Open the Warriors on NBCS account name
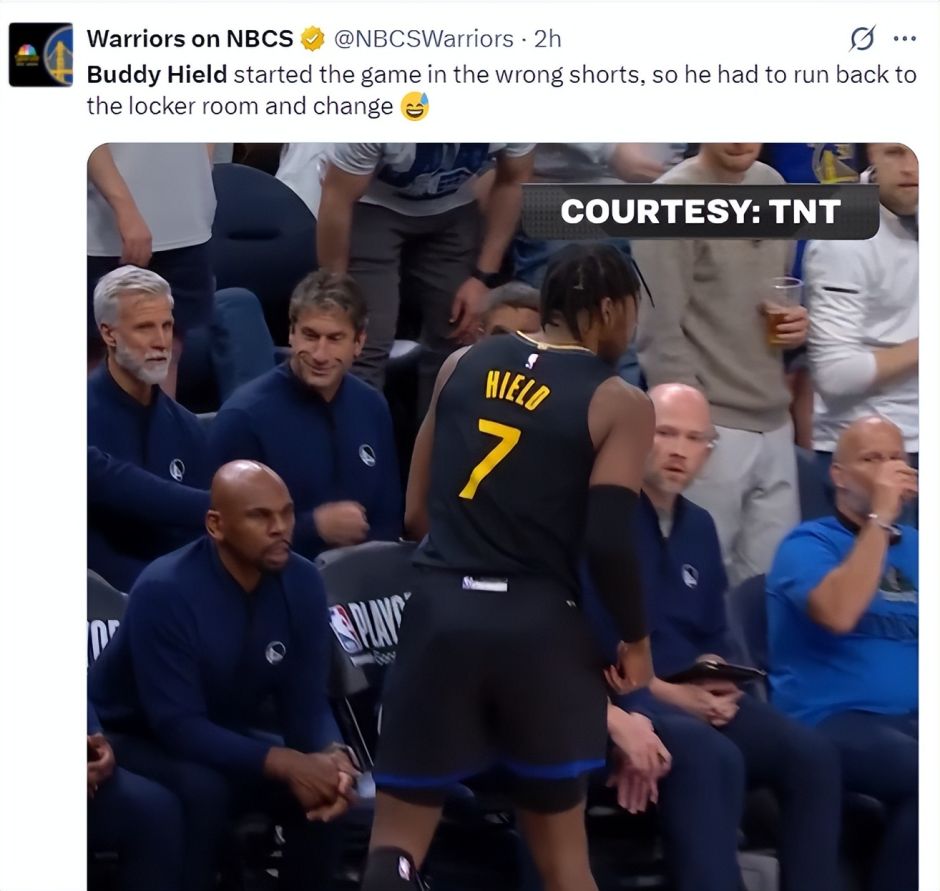 [190, 39]
